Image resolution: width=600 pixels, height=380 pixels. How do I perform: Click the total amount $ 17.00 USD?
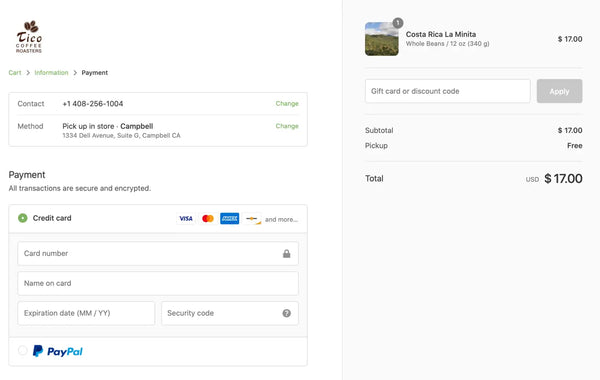click(563, 179)
